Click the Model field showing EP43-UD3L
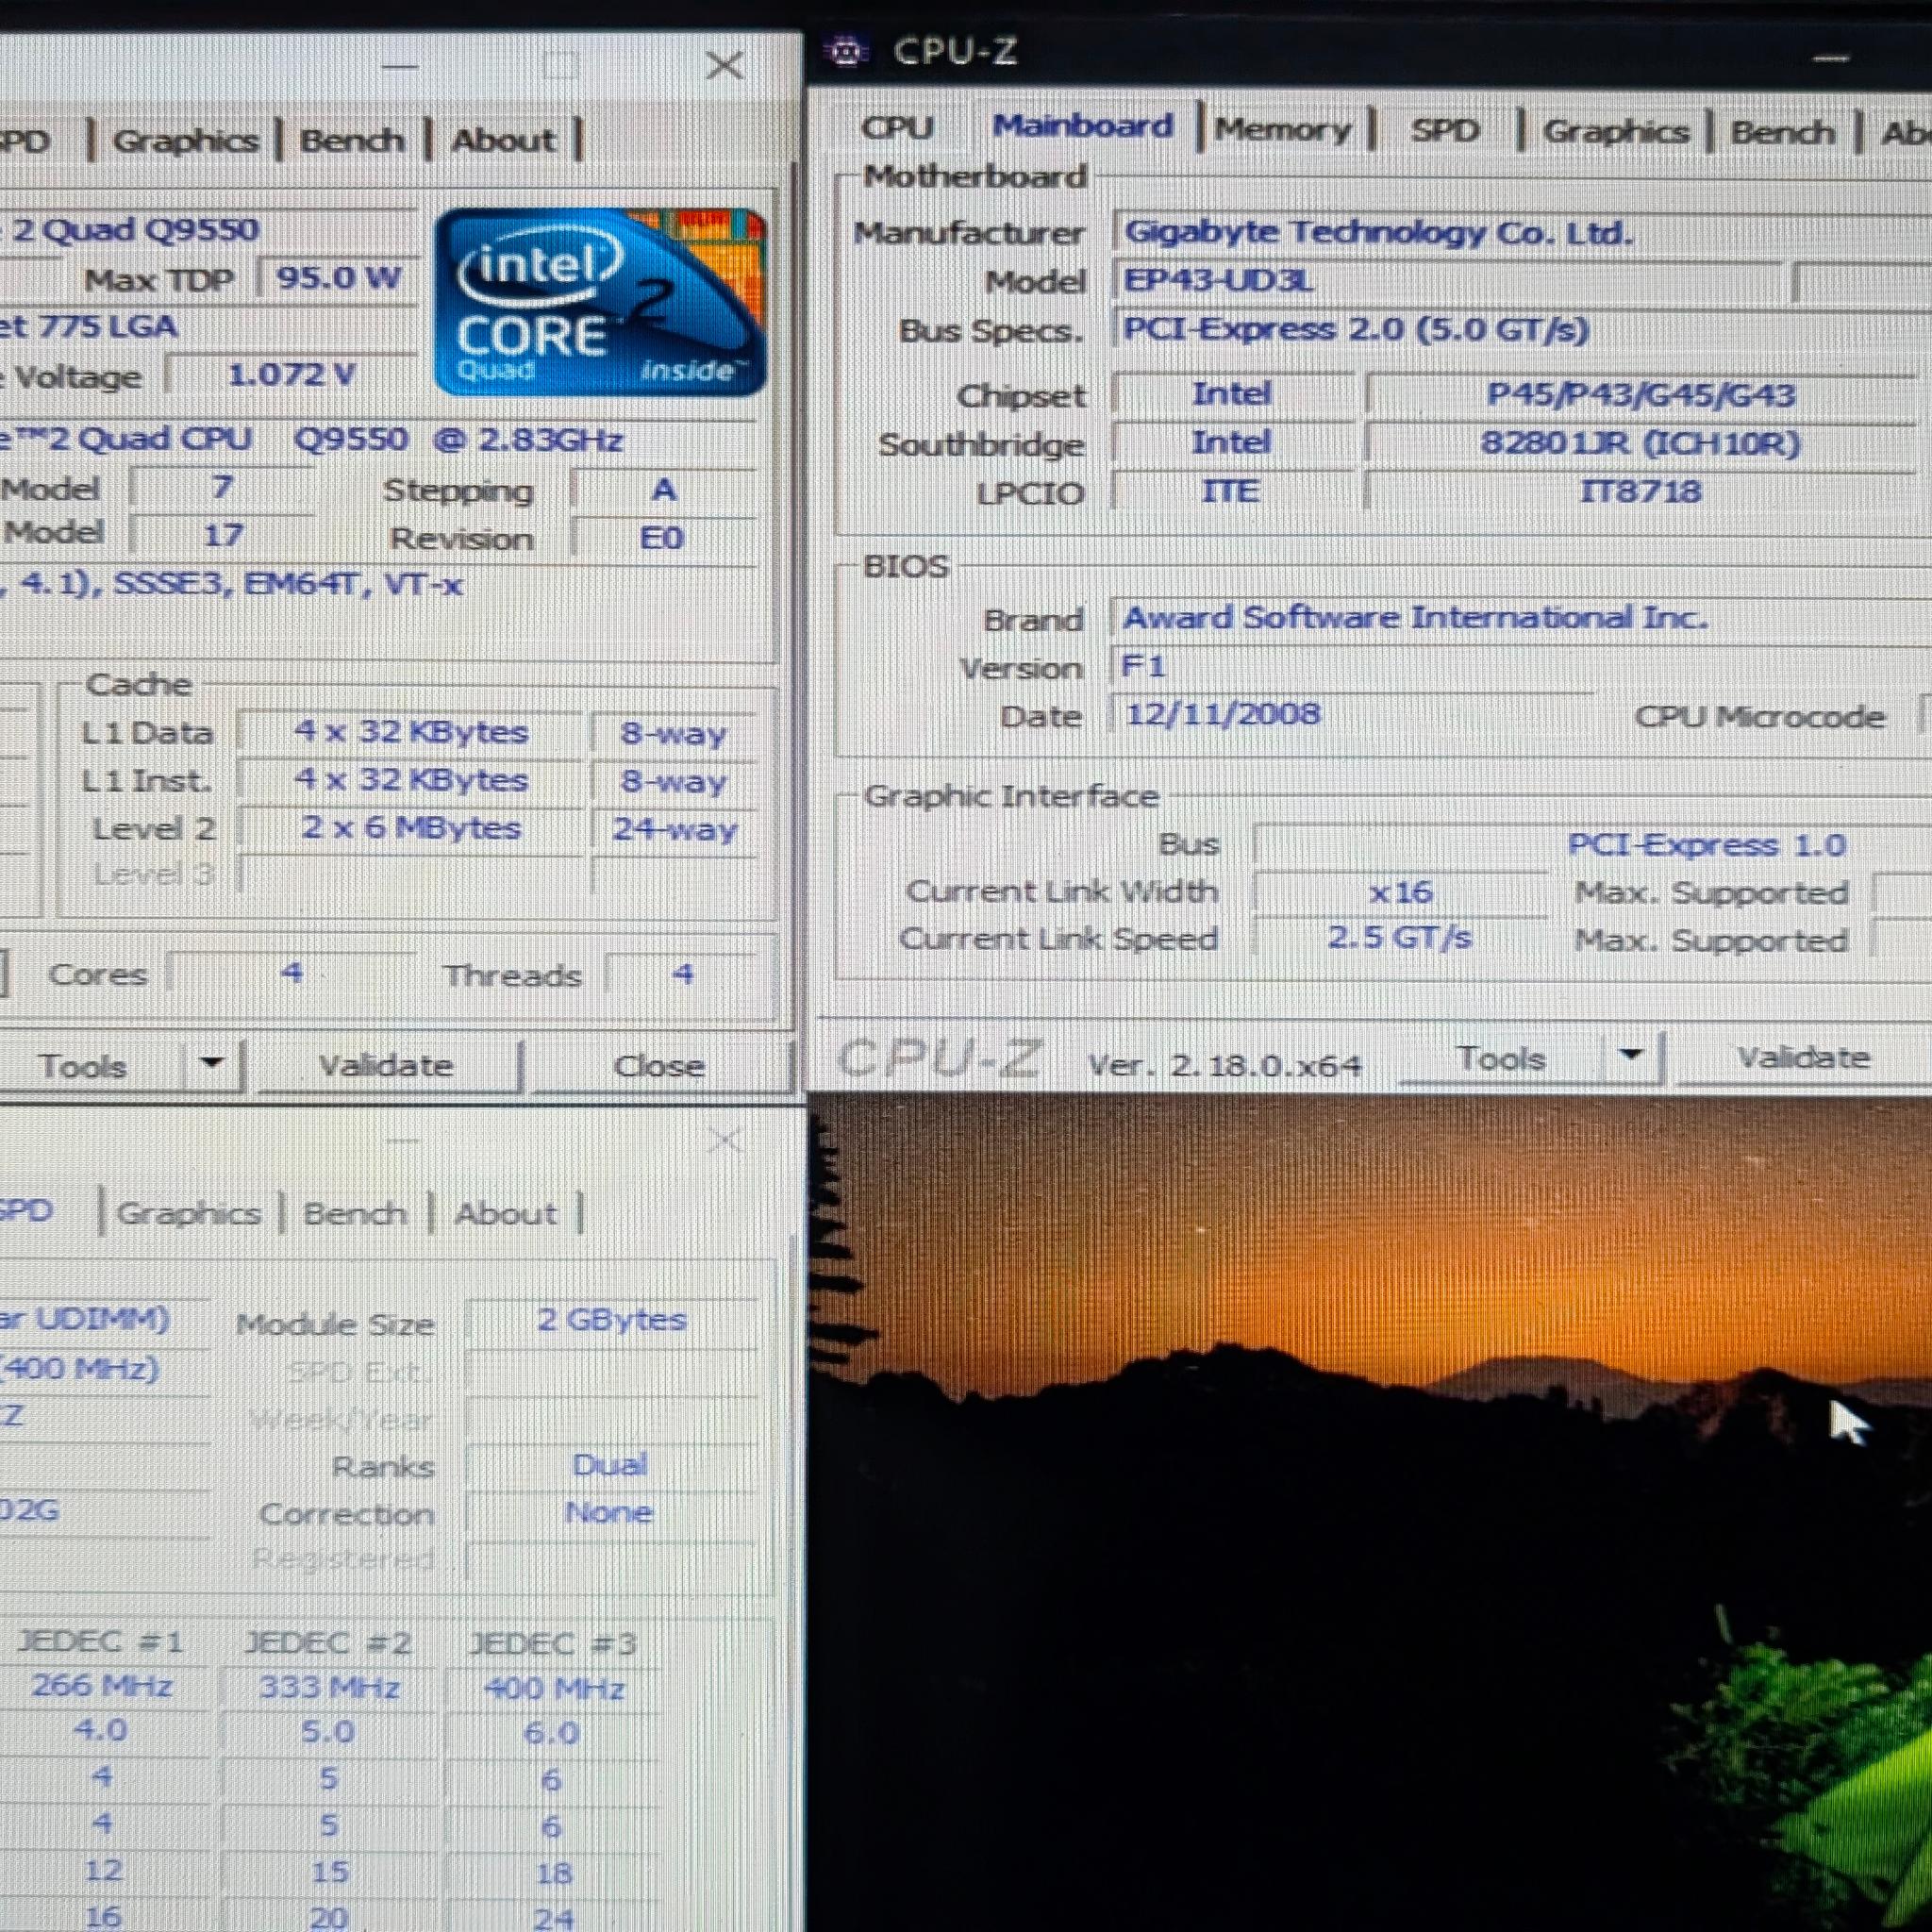The image size is (1932, 1932). point(1448,281)
